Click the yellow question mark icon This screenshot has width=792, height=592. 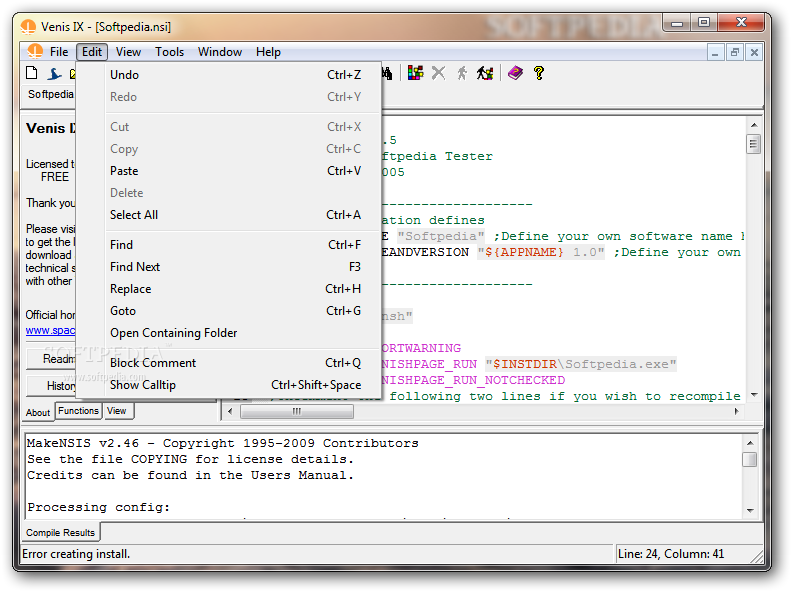point(539,73)
